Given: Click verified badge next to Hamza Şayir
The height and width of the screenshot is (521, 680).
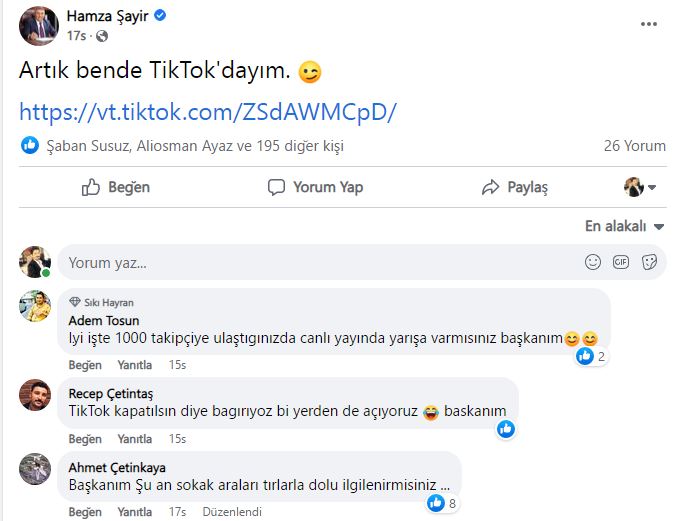Looking at the screenshot, I should (160, 16).
